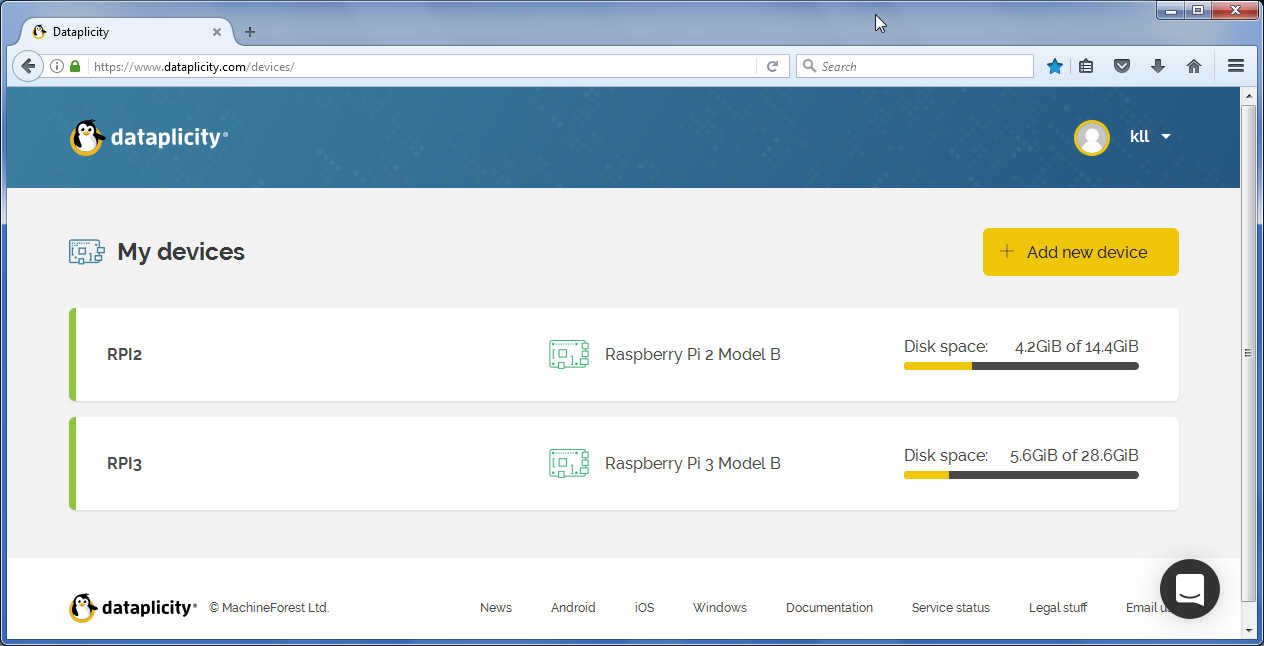
Task: Click the RPI2 disk space usage bar
Action: (x=1020, y=366)
